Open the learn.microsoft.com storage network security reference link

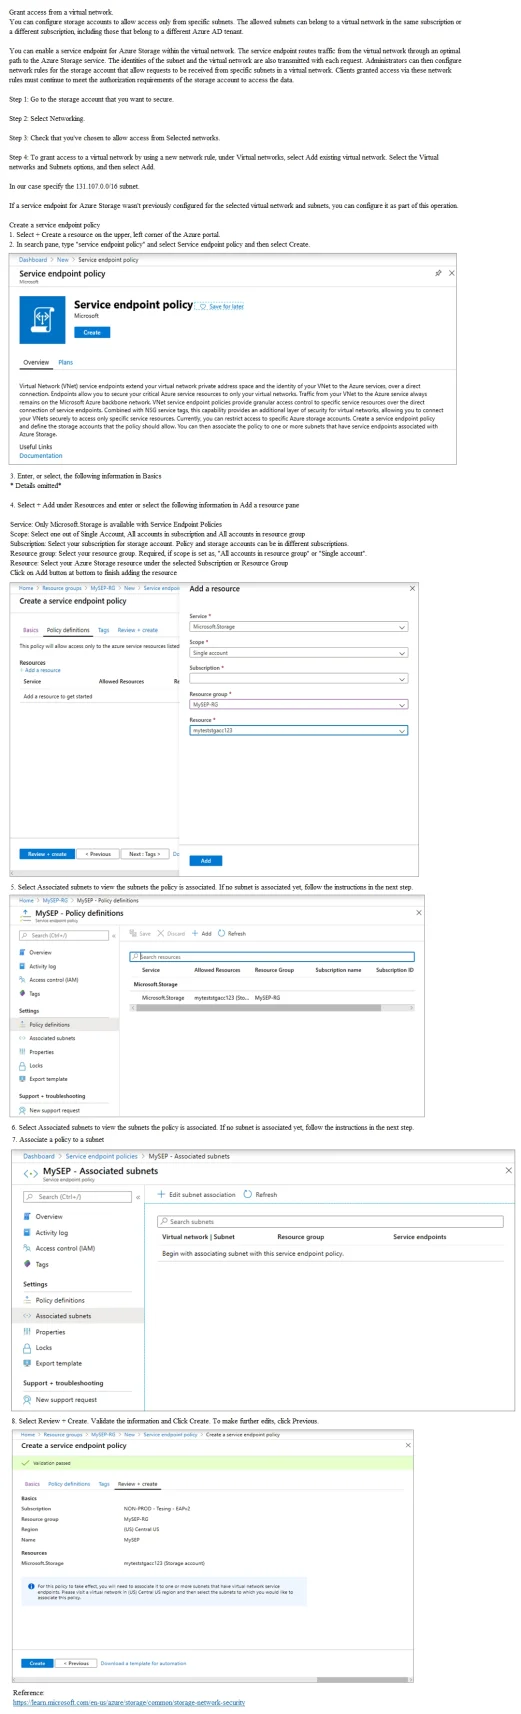pos(129,1702)
